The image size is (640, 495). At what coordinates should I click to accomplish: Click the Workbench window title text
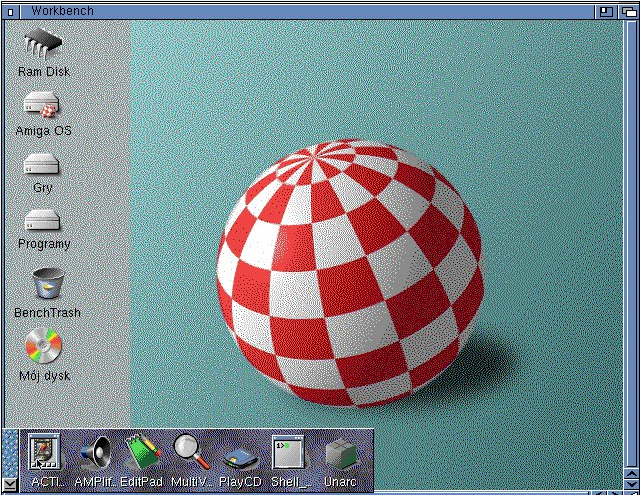click(x=62, y=11)
